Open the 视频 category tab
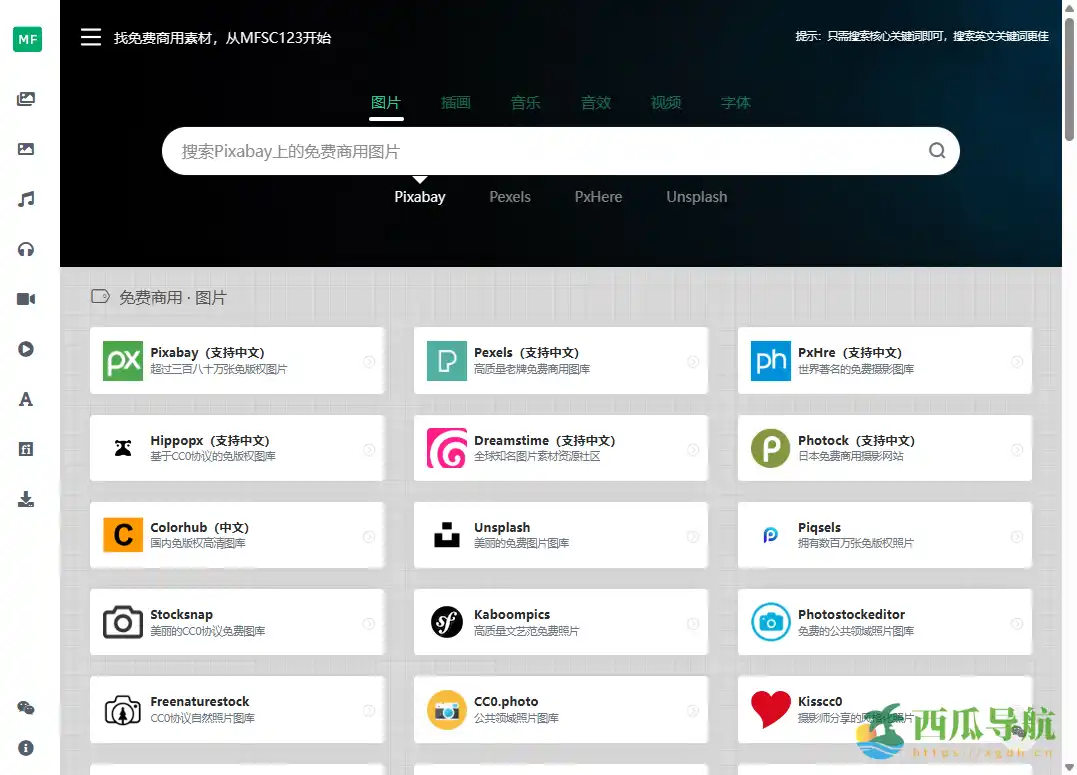 [665, 103]
